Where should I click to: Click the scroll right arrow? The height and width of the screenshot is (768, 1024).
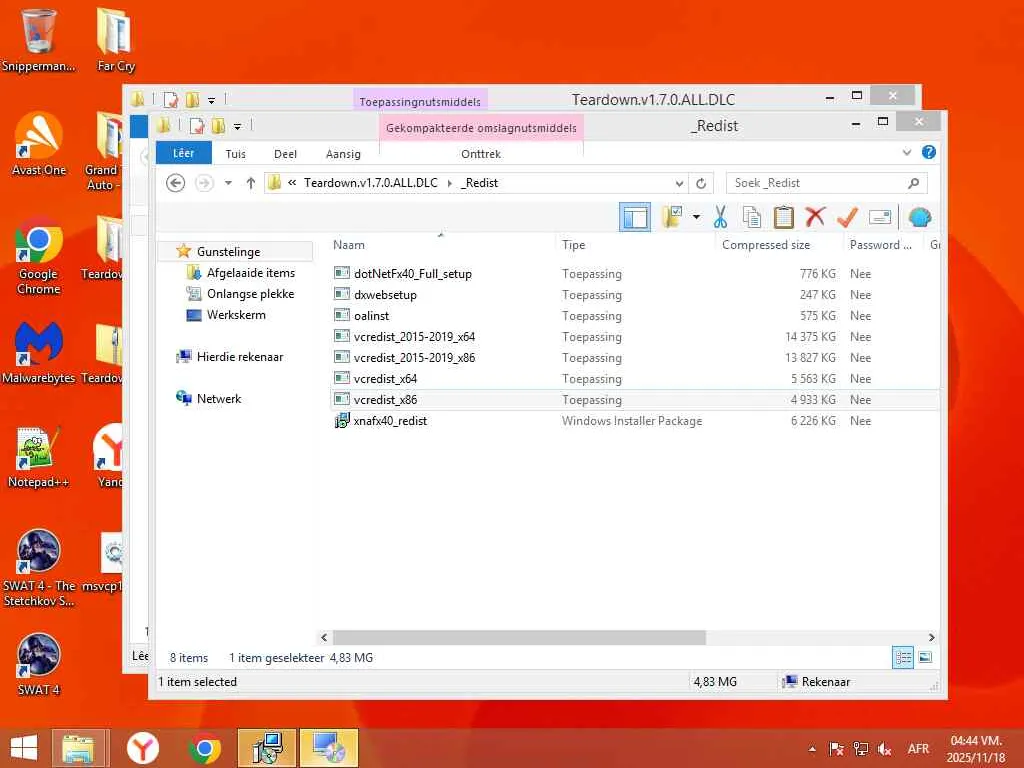(x=931, y=637)
